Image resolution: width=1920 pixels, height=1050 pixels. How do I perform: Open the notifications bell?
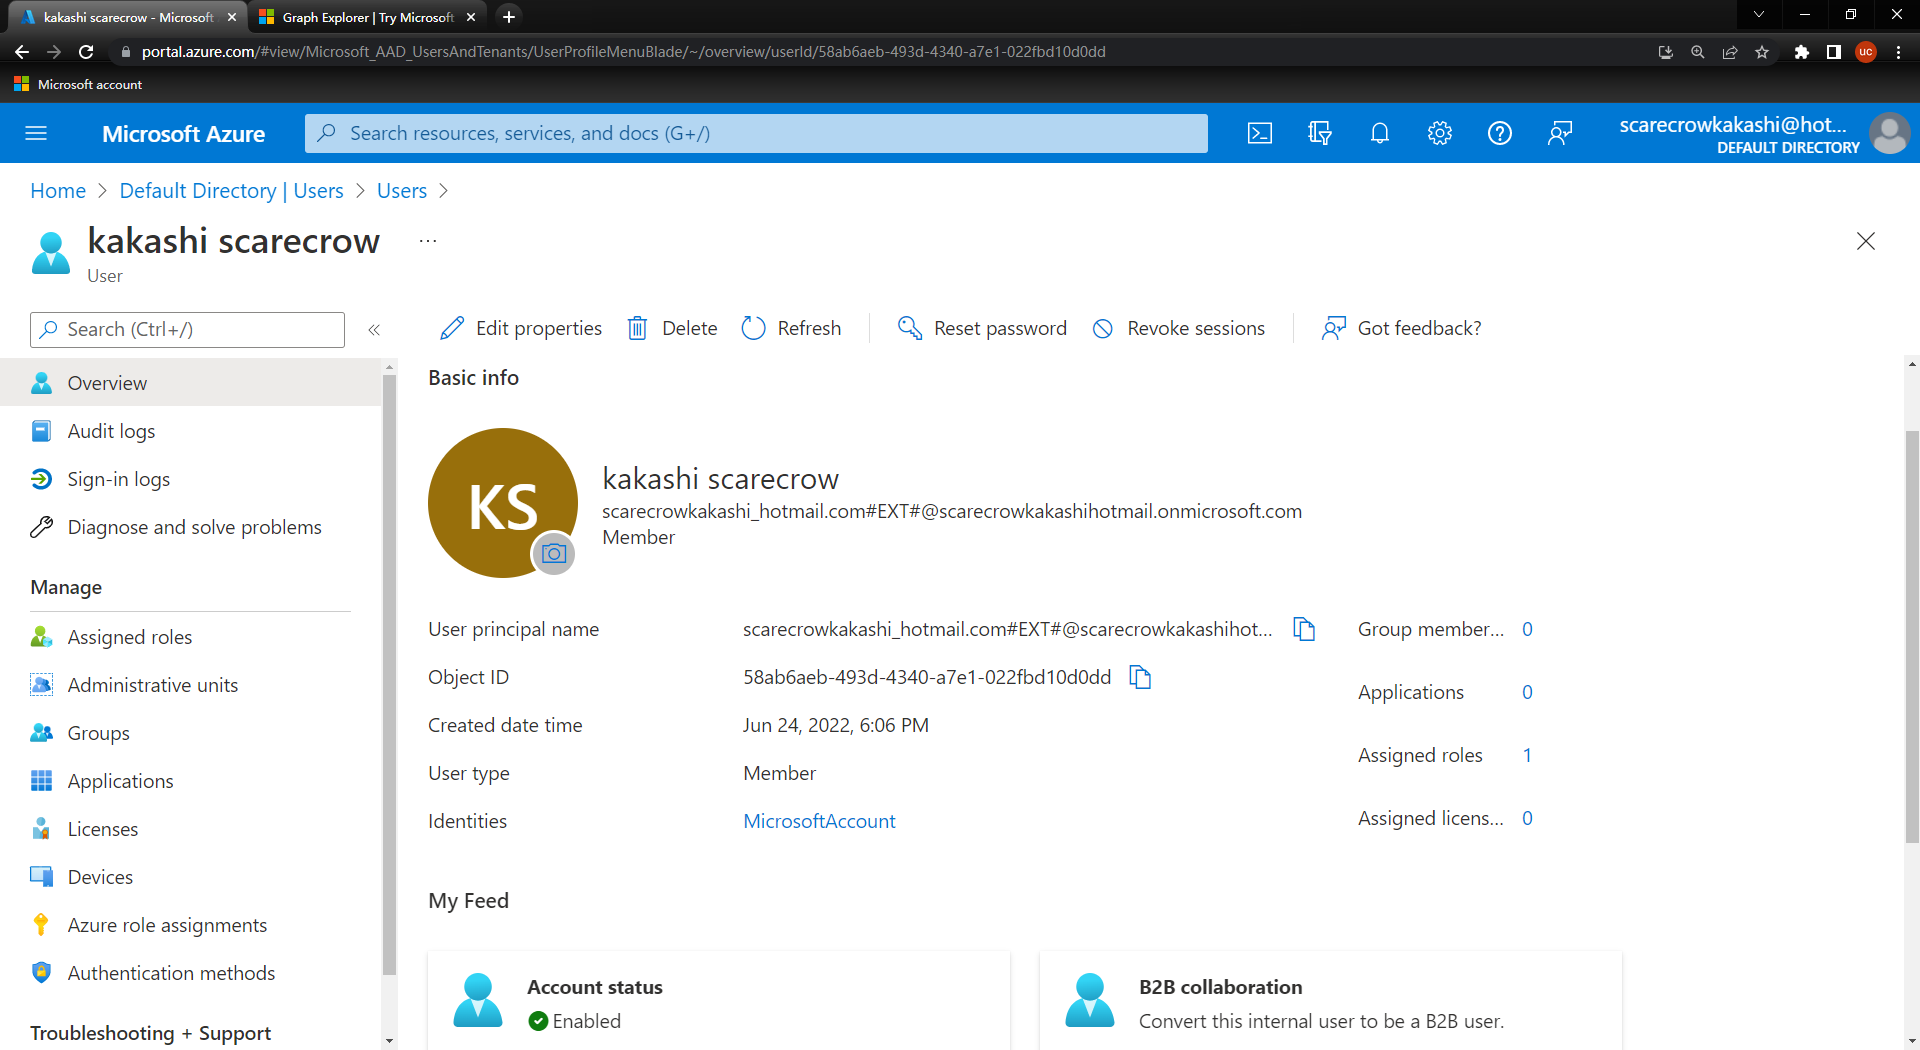[1380, 133]
